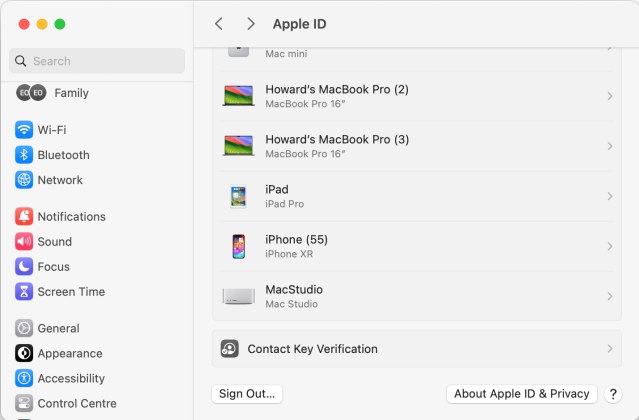Click the Sign Out button

(248, 394)
